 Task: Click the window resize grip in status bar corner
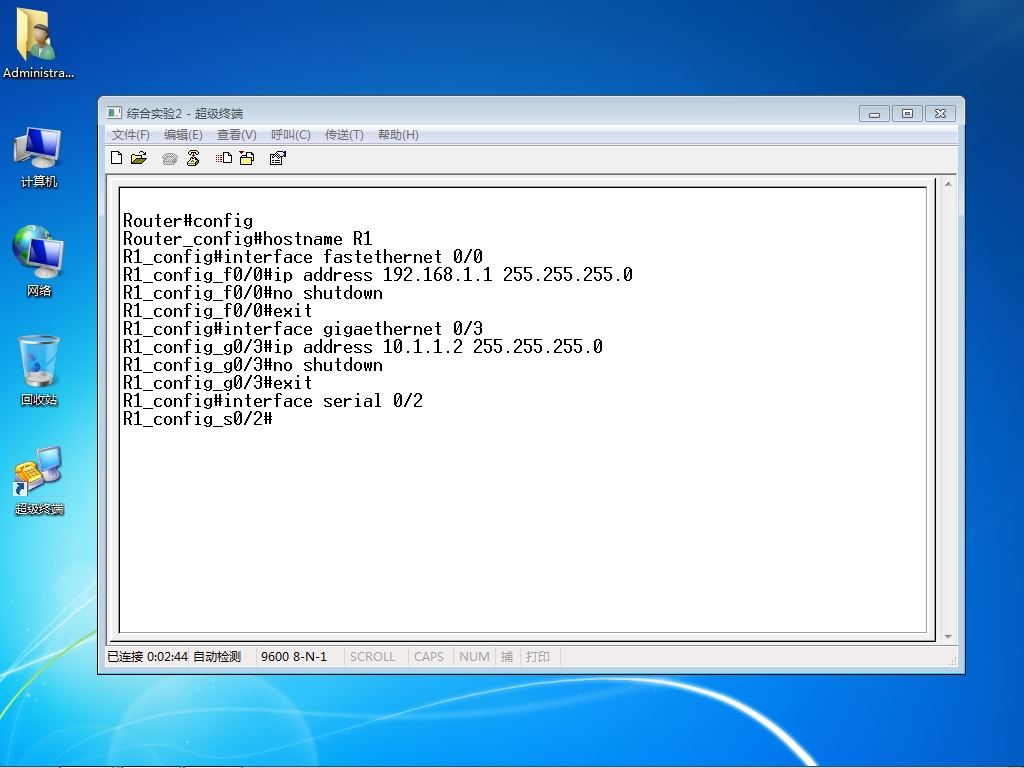point(952,660)
